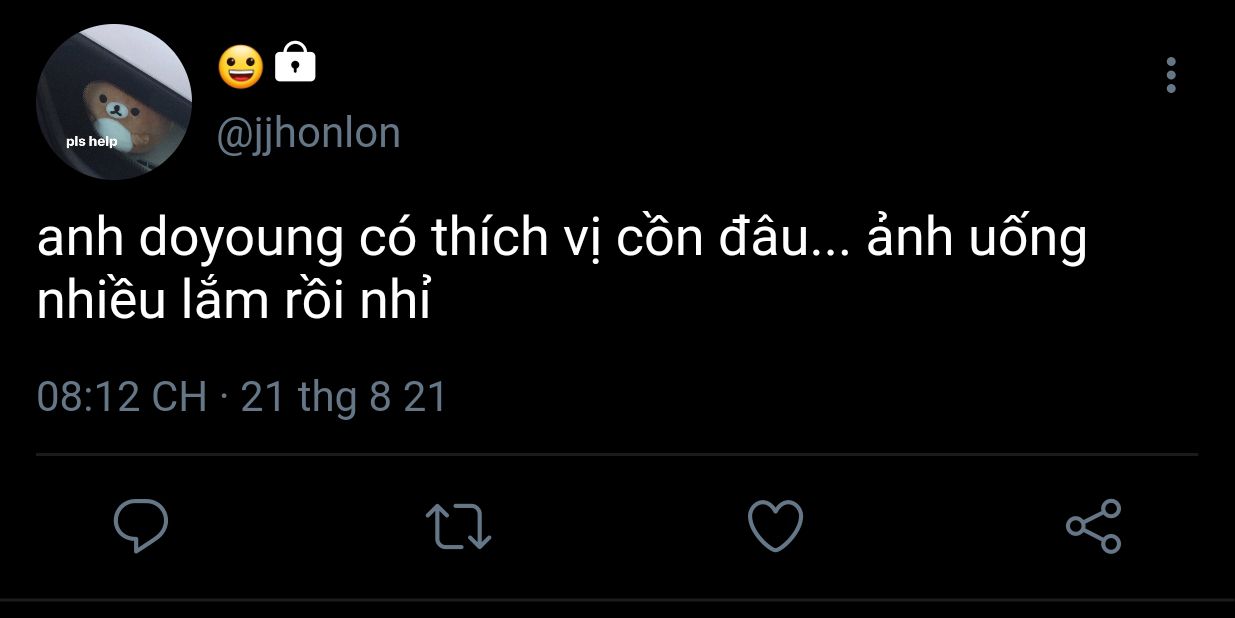Select tweet line starting 'anh doyoung'

562,243
